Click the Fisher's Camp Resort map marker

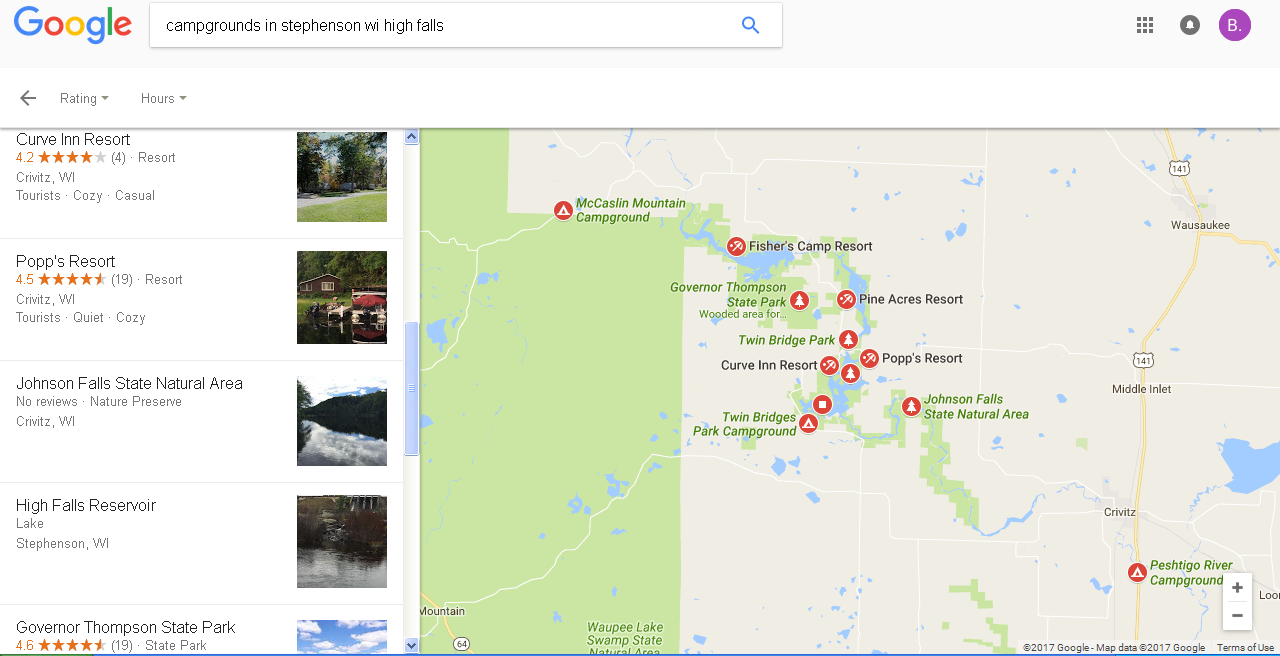pos(736,246)
